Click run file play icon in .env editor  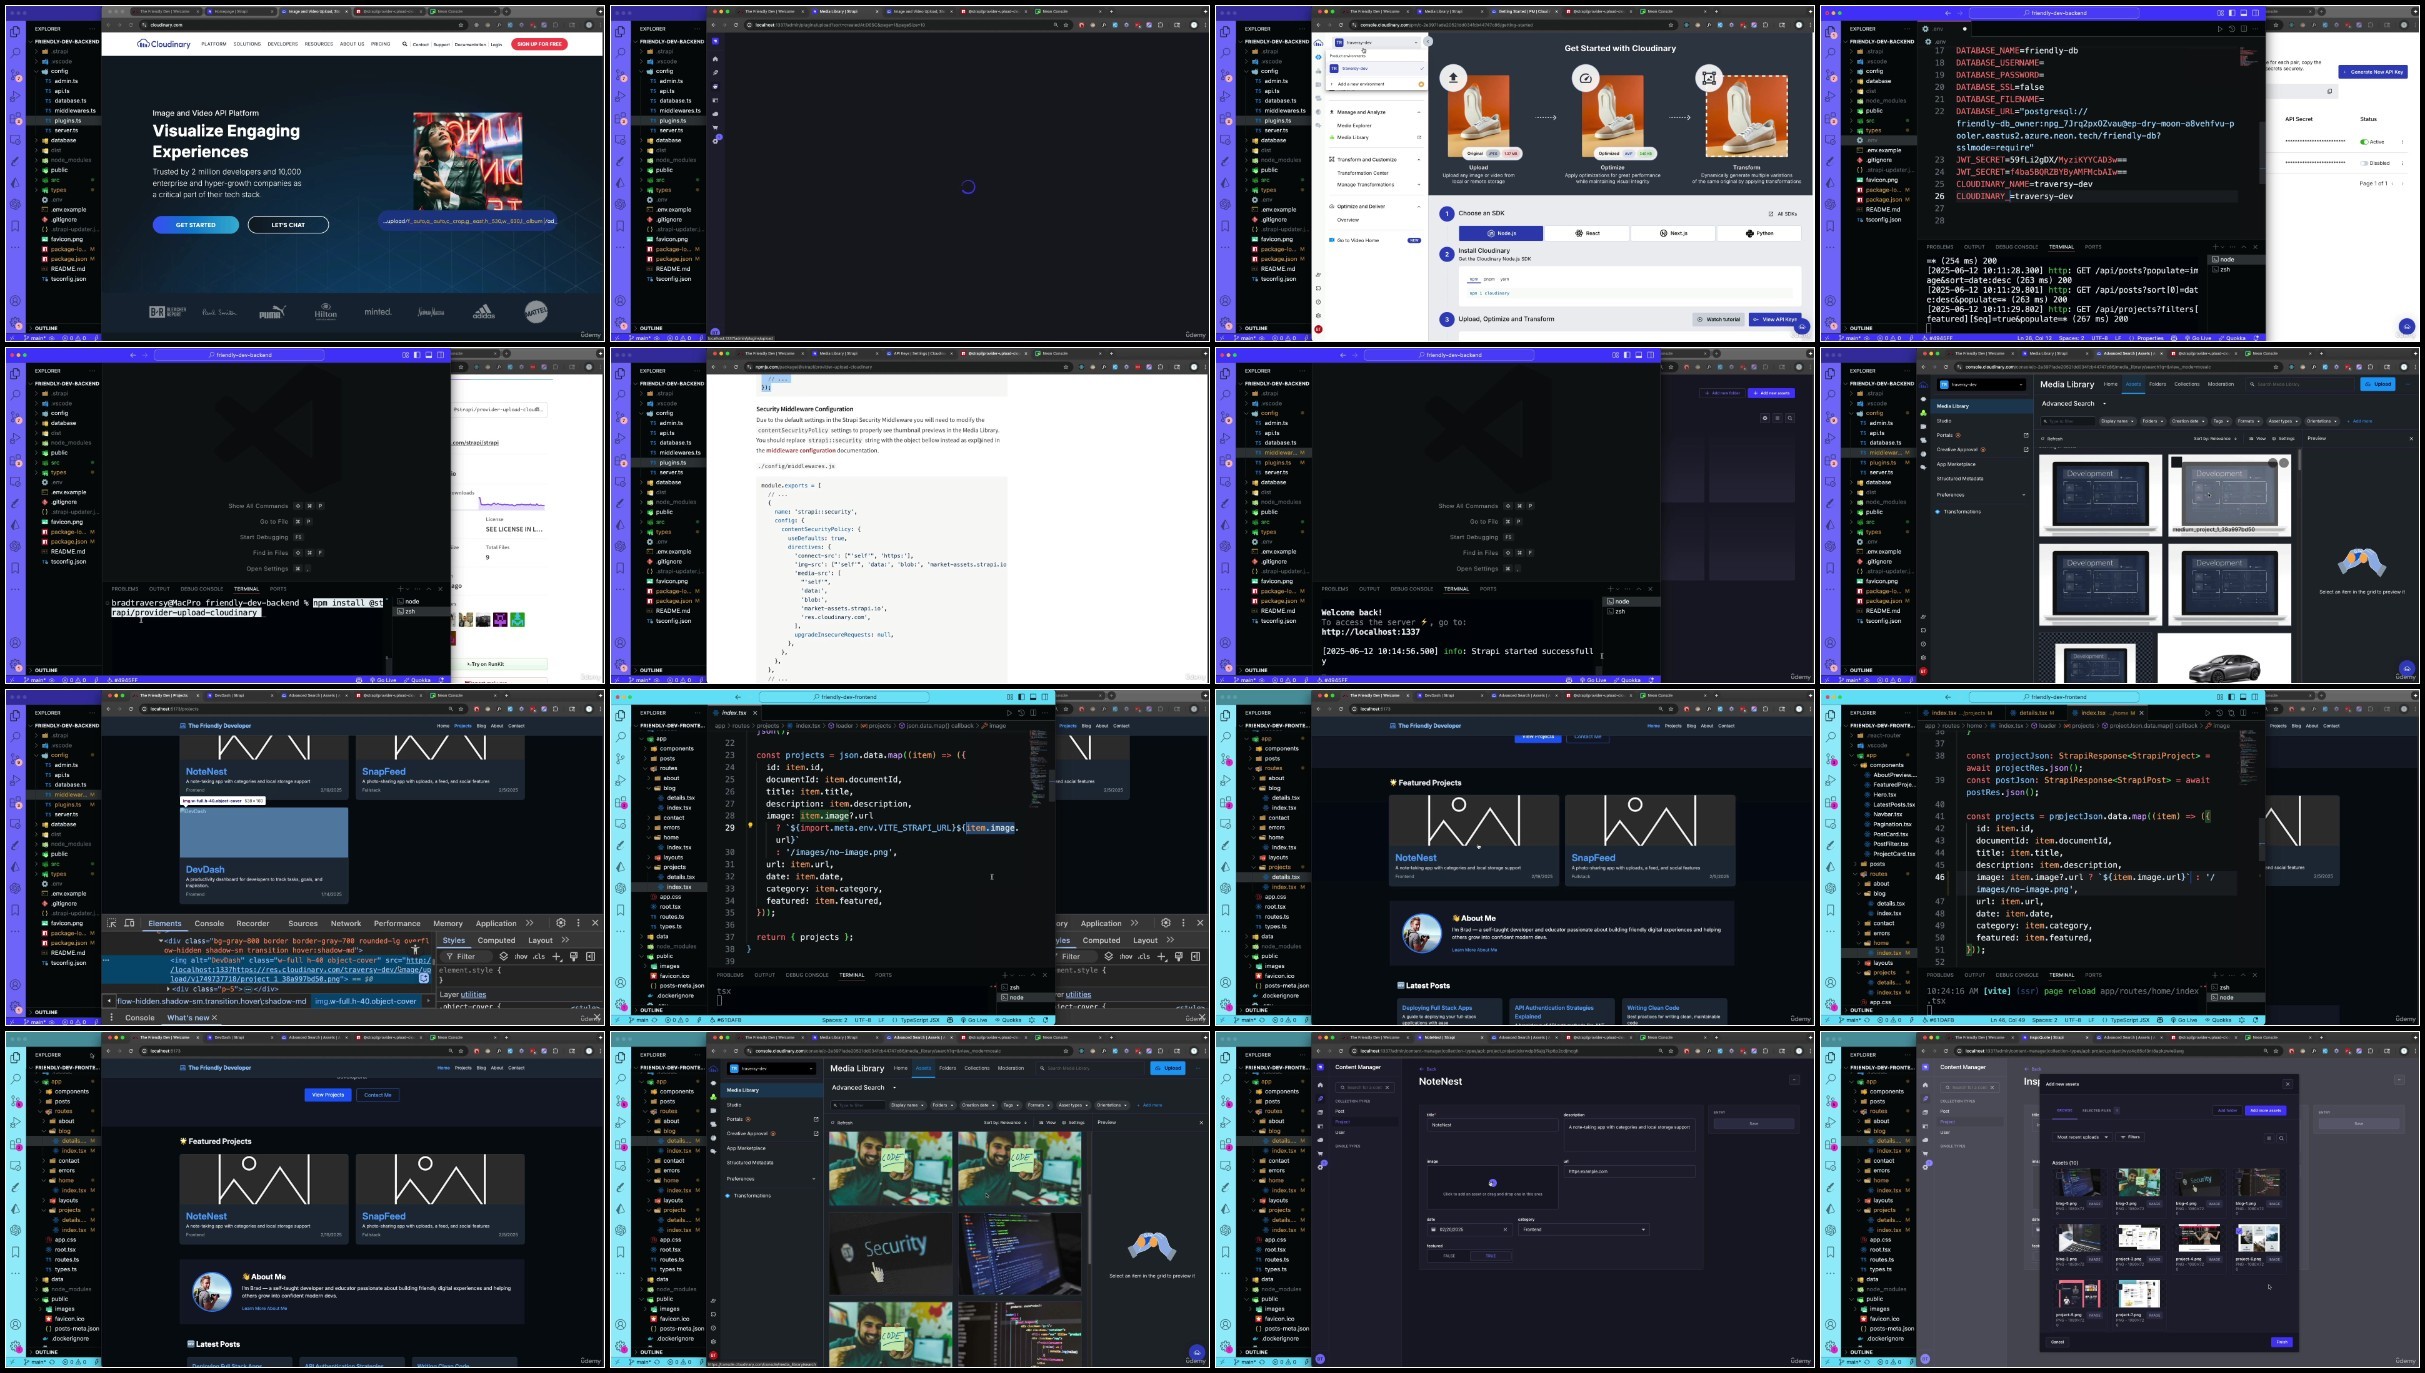coord(2220,29)
